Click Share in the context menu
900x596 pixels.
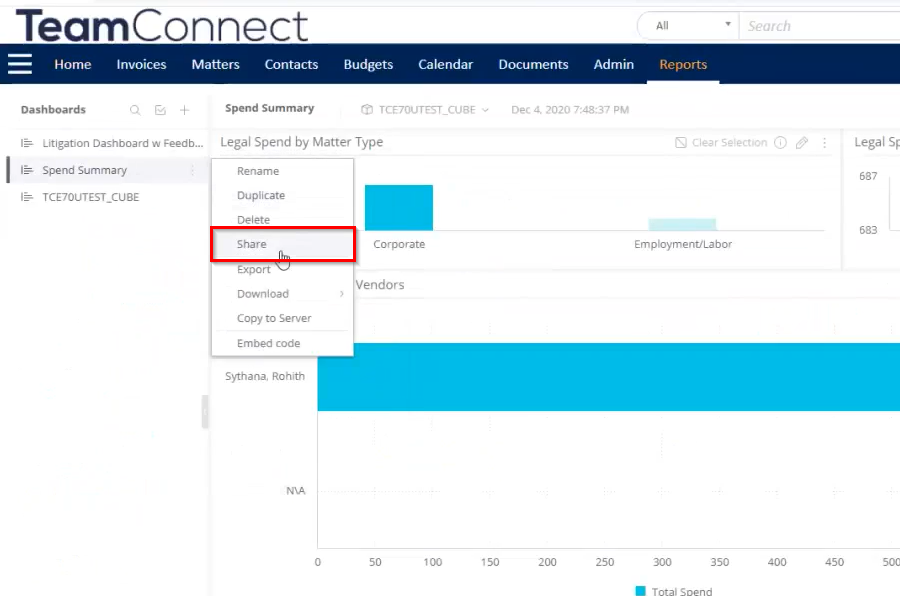[282, 244]
